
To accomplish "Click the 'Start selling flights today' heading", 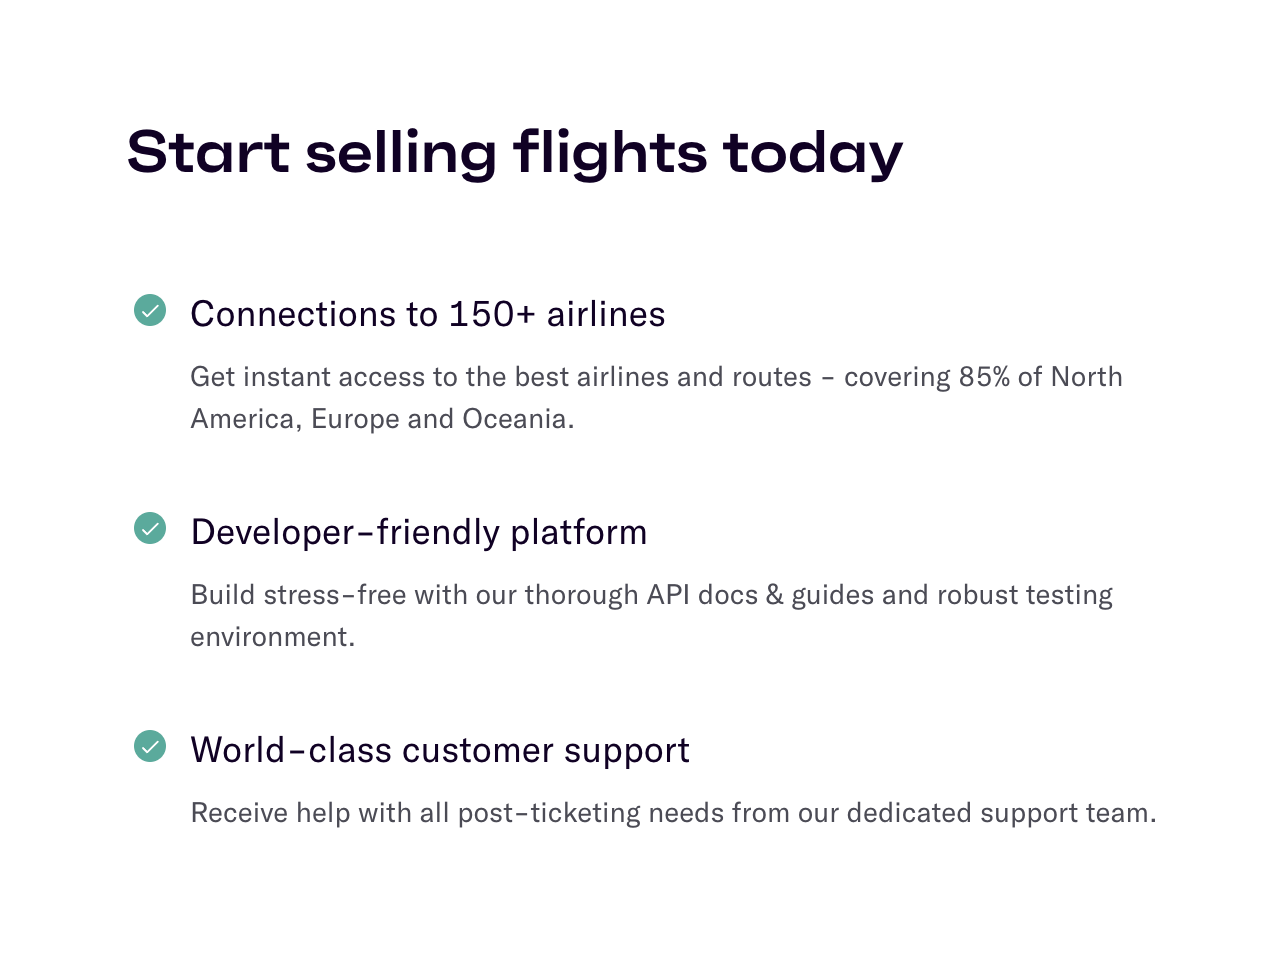I will [514, 153].
